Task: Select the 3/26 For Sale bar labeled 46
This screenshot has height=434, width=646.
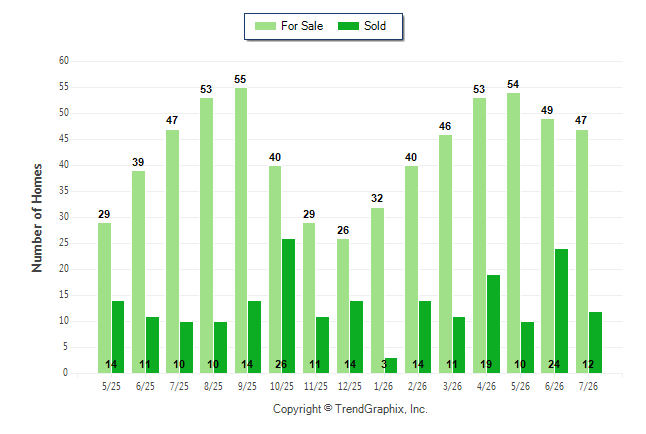Action: 445,254
